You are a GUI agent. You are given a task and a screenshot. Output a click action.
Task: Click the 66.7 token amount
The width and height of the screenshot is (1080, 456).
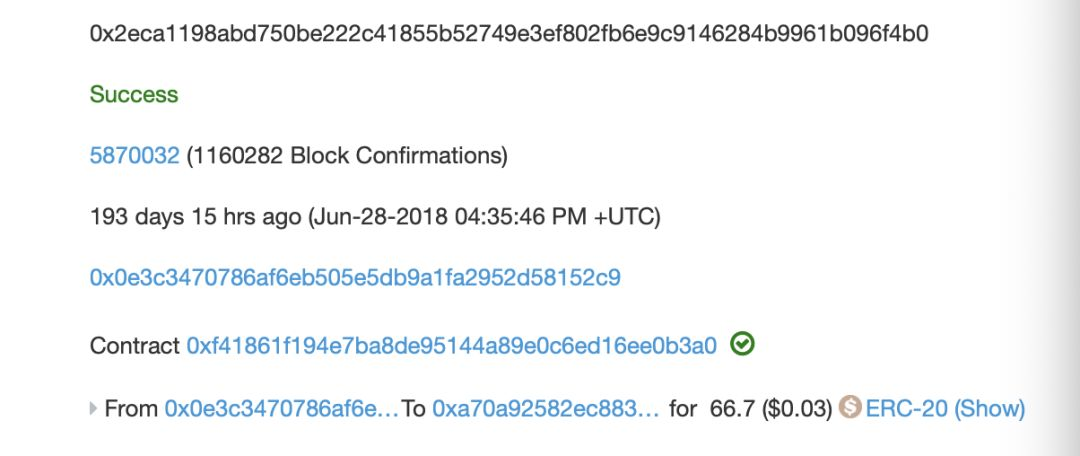(733, 409)
